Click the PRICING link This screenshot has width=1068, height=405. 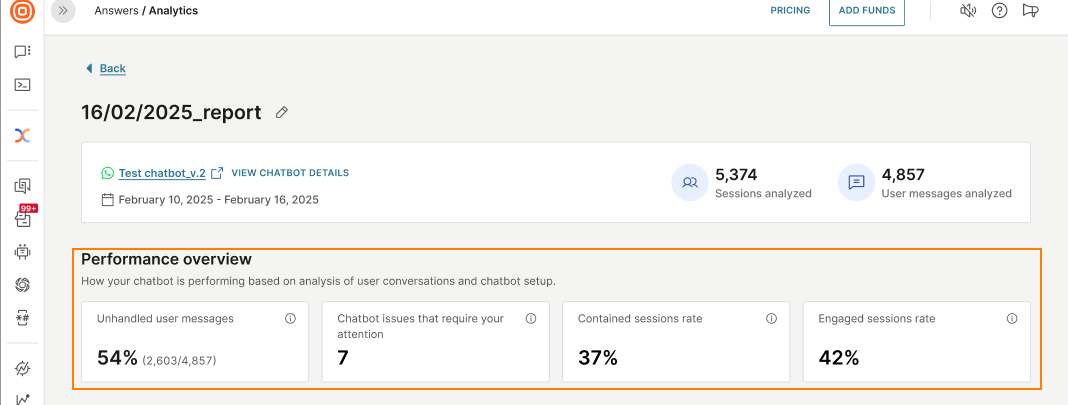790,11
